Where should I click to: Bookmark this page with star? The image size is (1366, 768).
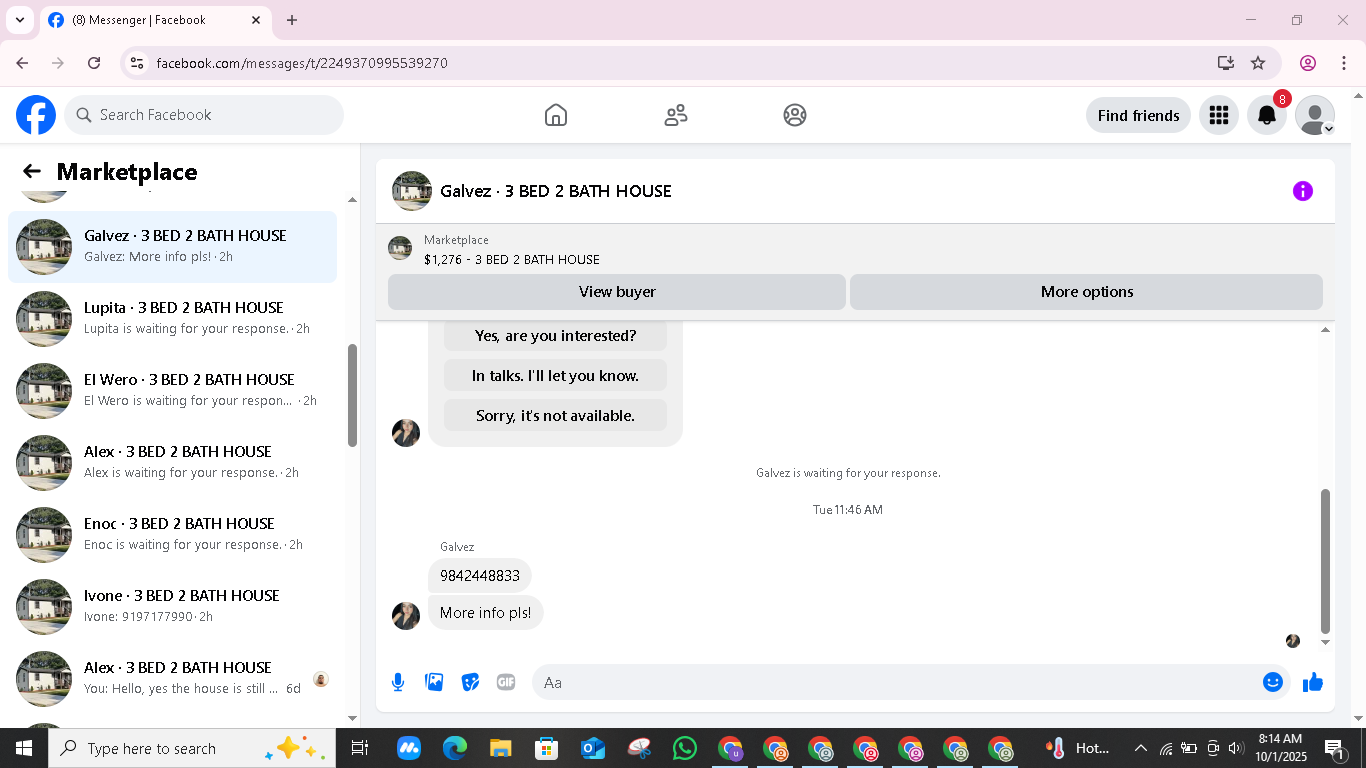[1258, 63]
